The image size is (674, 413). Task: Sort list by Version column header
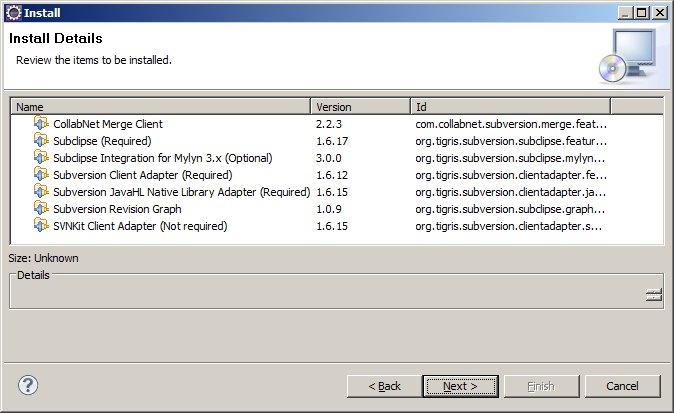360,106
